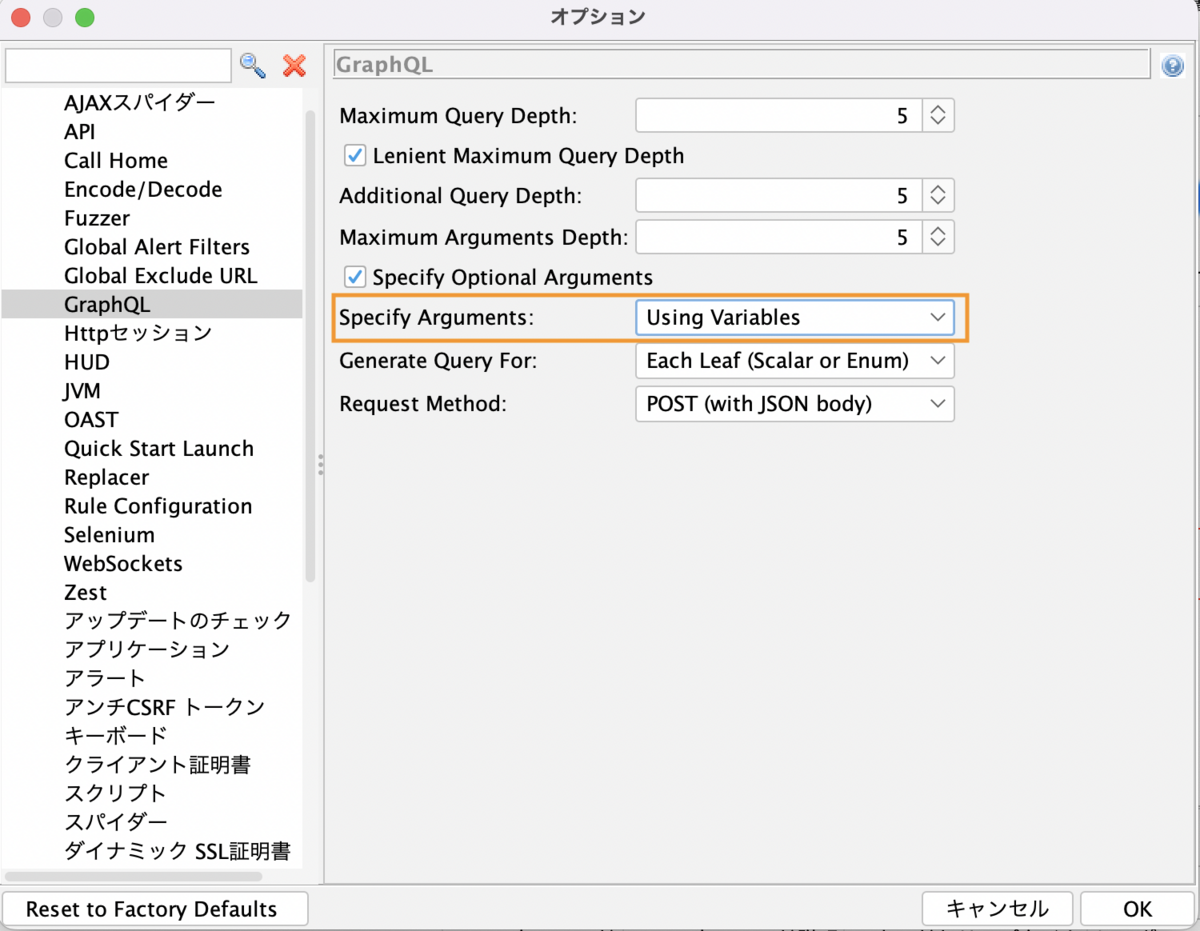Viewport: 1200px width, 931px height.
Task: Click the キャンセル button
Action: click(997, 909)
